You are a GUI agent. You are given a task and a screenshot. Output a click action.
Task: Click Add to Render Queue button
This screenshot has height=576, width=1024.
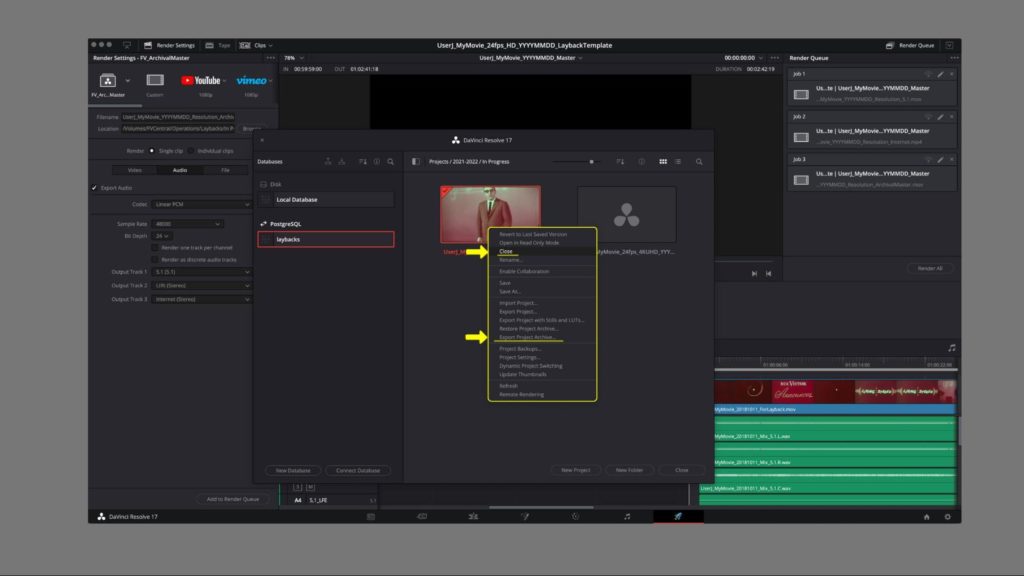(x=233, y=499)
